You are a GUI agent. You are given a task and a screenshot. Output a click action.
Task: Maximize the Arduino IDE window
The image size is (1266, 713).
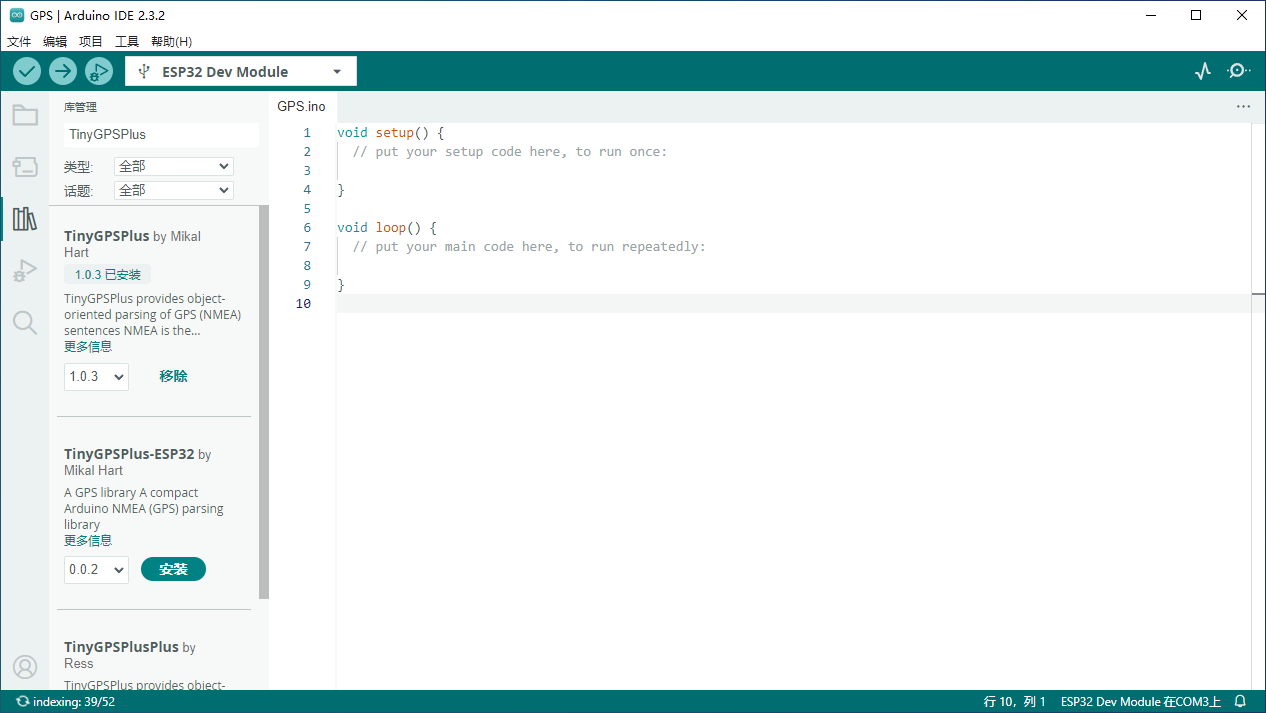(x=1196, y=15)
